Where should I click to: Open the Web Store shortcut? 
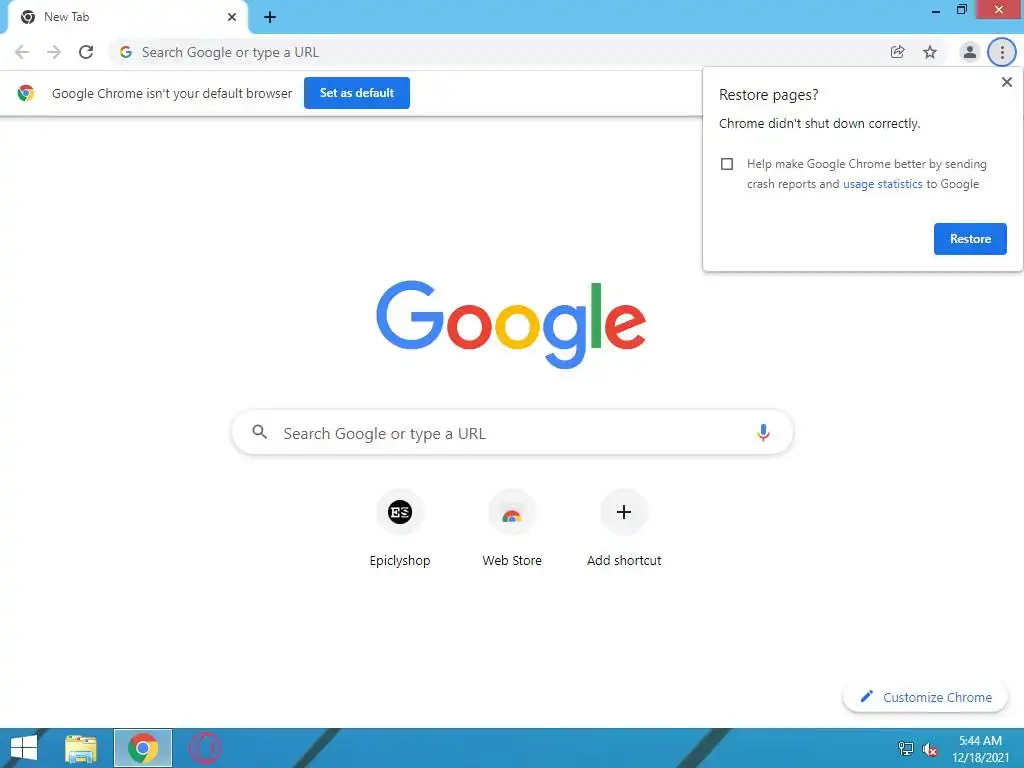[512, 528]
